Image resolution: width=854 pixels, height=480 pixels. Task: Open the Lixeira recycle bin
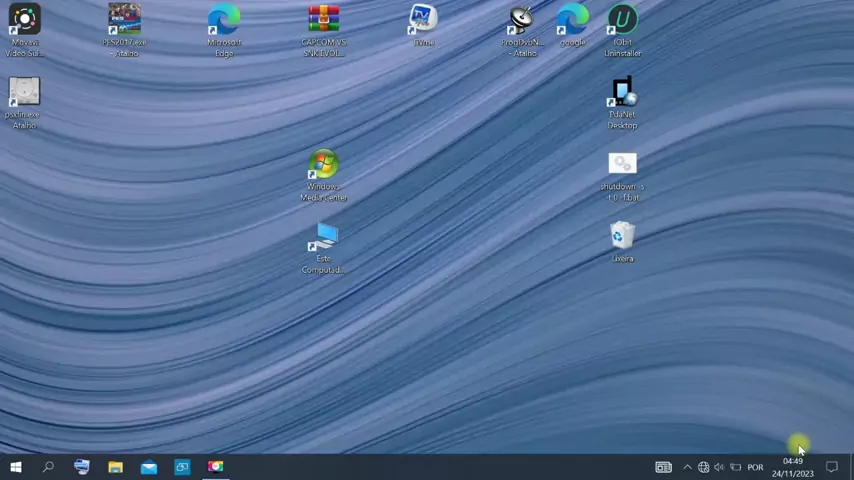click(x=622, y=236)
